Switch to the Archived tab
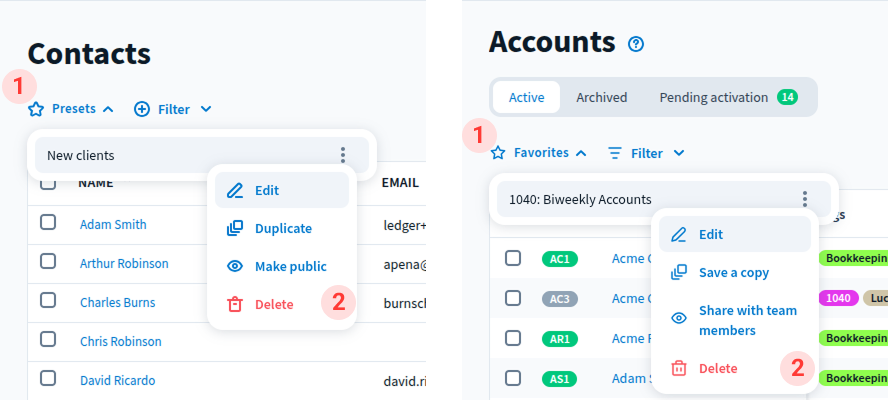 [601, 97]
